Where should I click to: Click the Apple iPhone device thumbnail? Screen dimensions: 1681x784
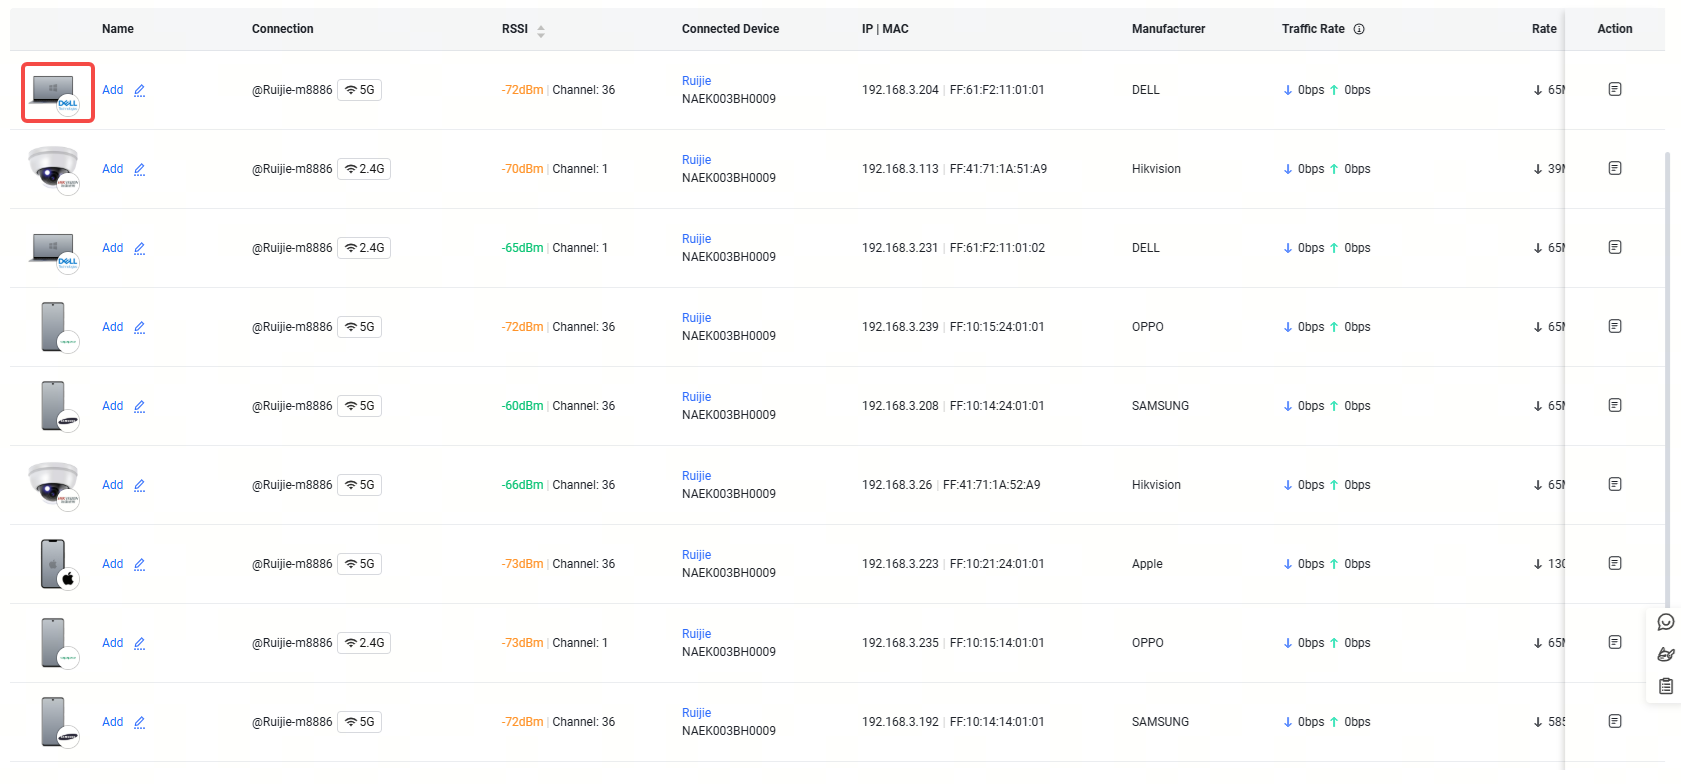pos(55,564)
